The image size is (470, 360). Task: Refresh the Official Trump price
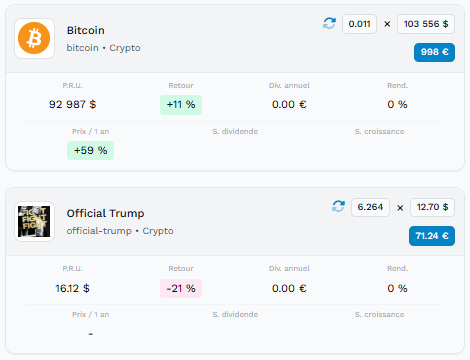[338, 206]
